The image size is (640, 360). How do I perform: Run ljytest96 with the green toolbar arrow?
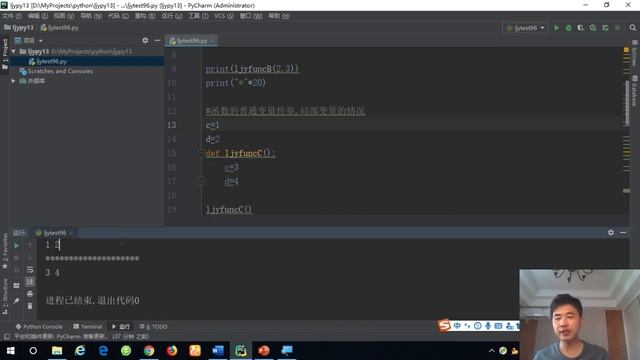click(x=556, y=28)
